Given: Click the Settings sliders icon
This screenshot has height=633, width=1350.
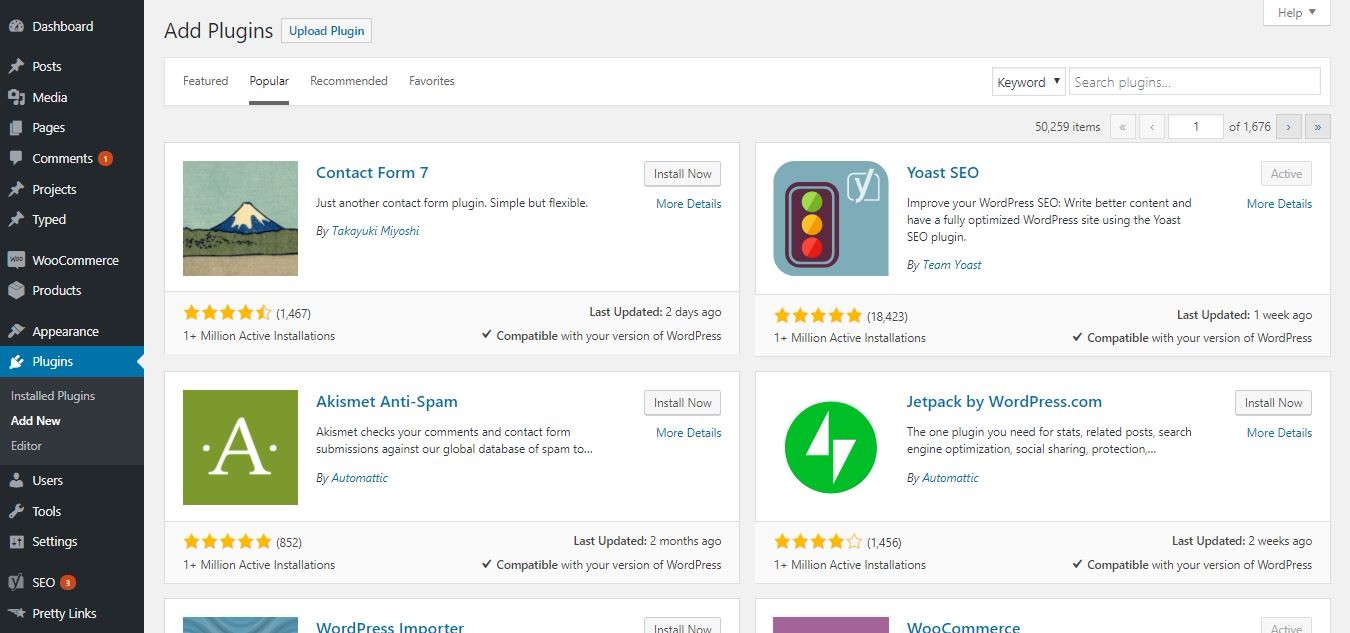Looking at the screenshot, I should click(16, 541).
